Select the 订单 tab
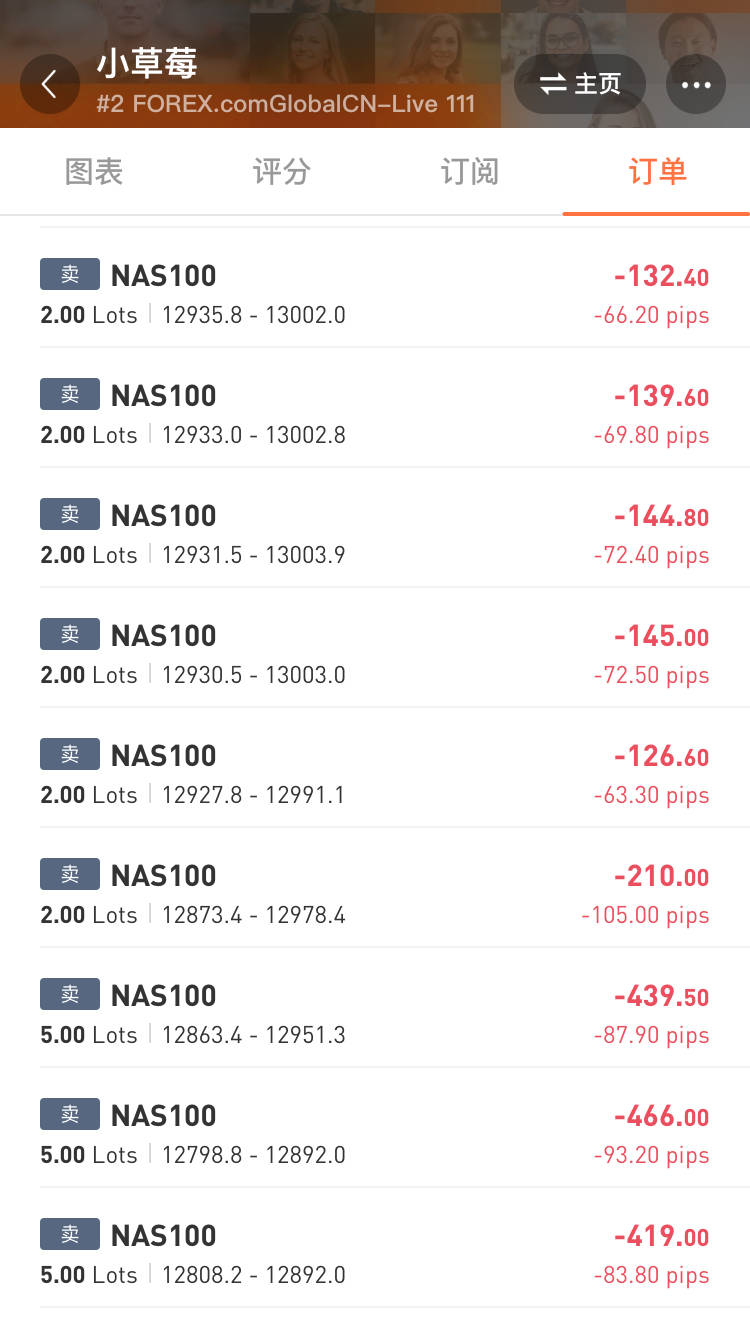The image size is (750, 1334). pyautogui.click(x=657, y=172)
